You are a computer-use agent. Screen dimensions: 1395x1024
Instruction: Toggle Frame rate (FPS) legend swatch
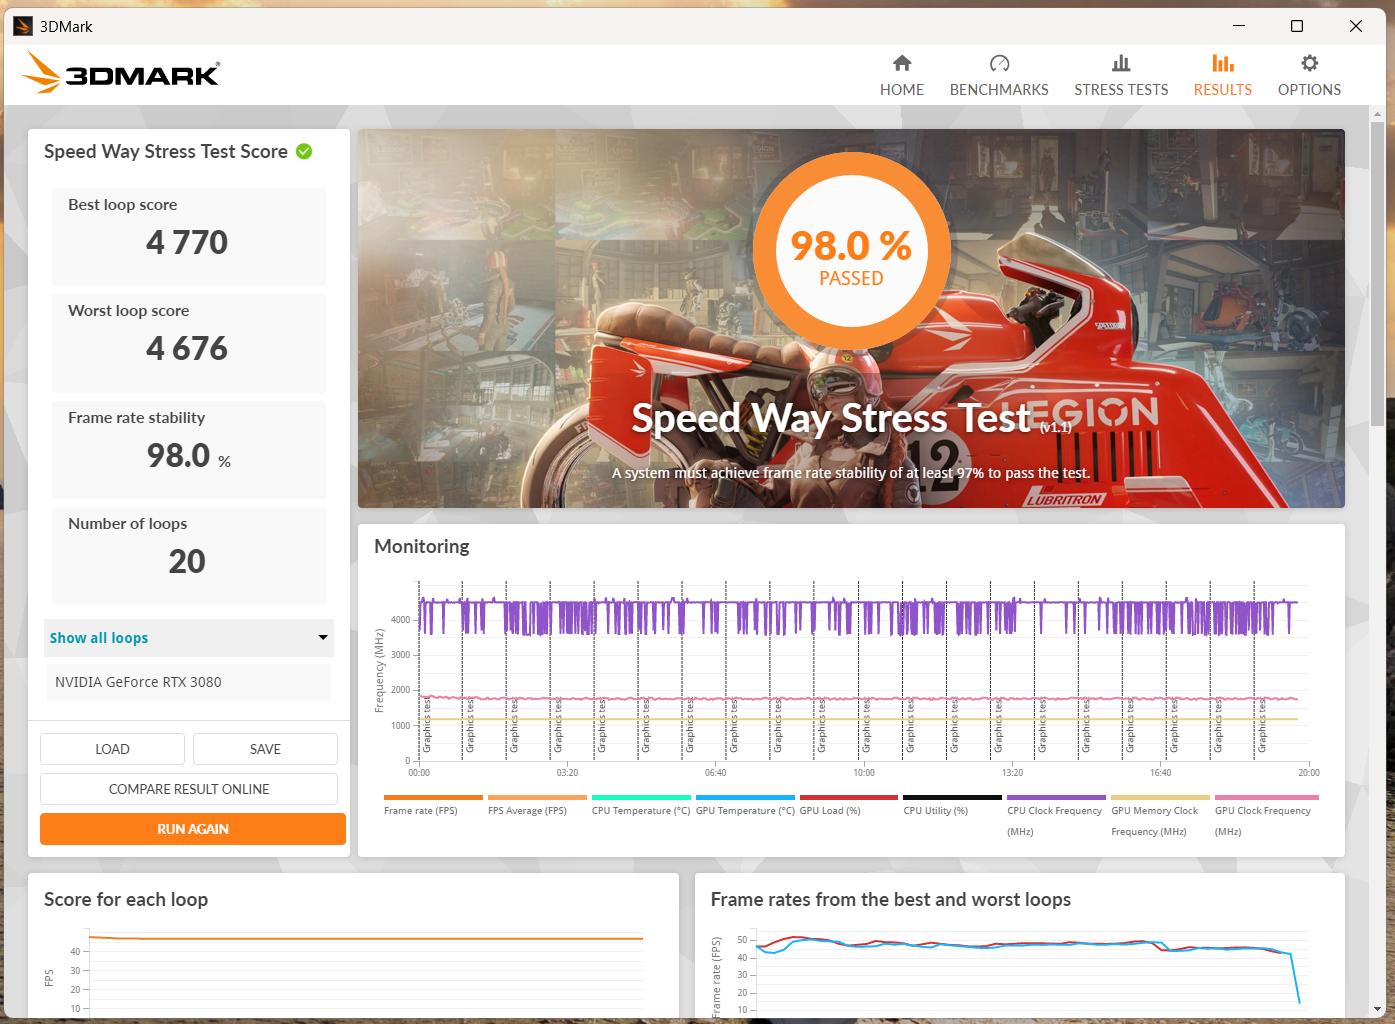coord(433,798)
